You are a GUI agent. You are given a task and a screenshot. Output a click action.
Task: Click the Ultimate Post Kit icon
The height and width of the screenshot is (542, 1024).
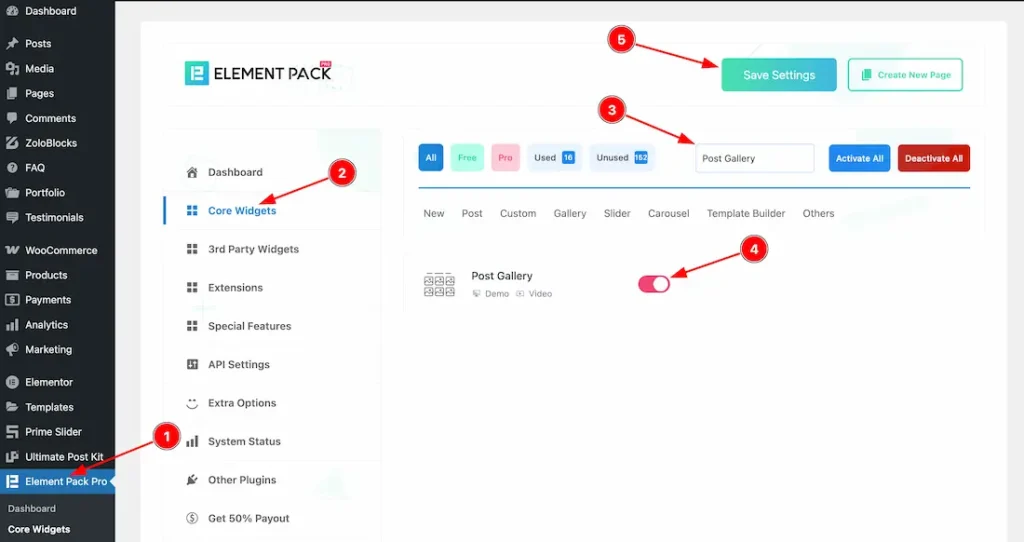[12, 456]
